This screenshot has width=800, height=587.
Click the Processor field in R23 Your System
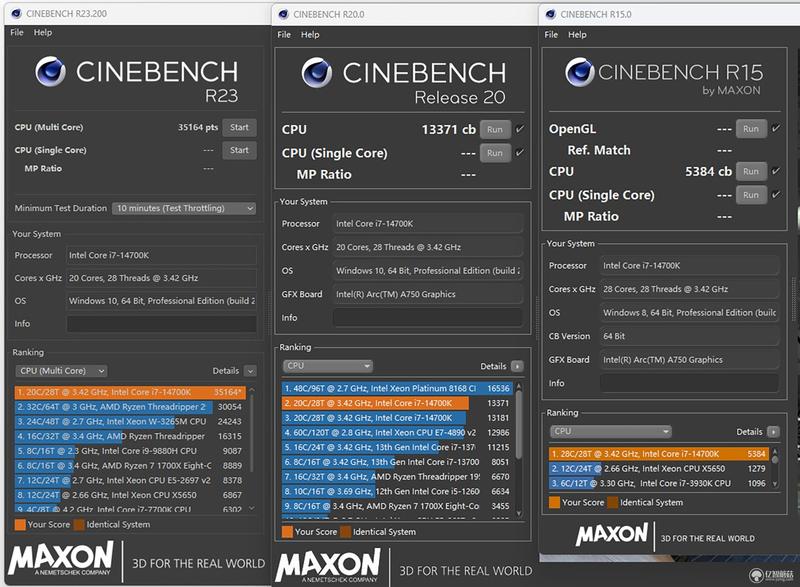pyautogui.click(x=161, y=255)
